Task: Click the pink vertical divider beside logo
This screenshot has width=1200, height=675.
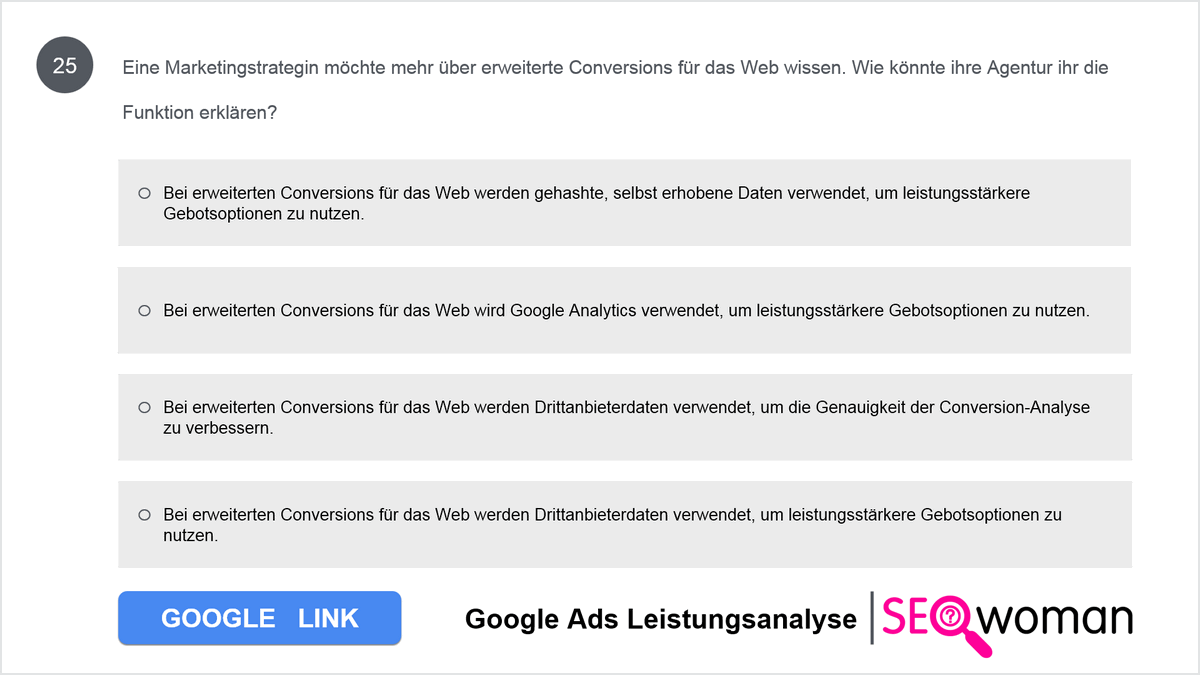Action: (873, 618)
